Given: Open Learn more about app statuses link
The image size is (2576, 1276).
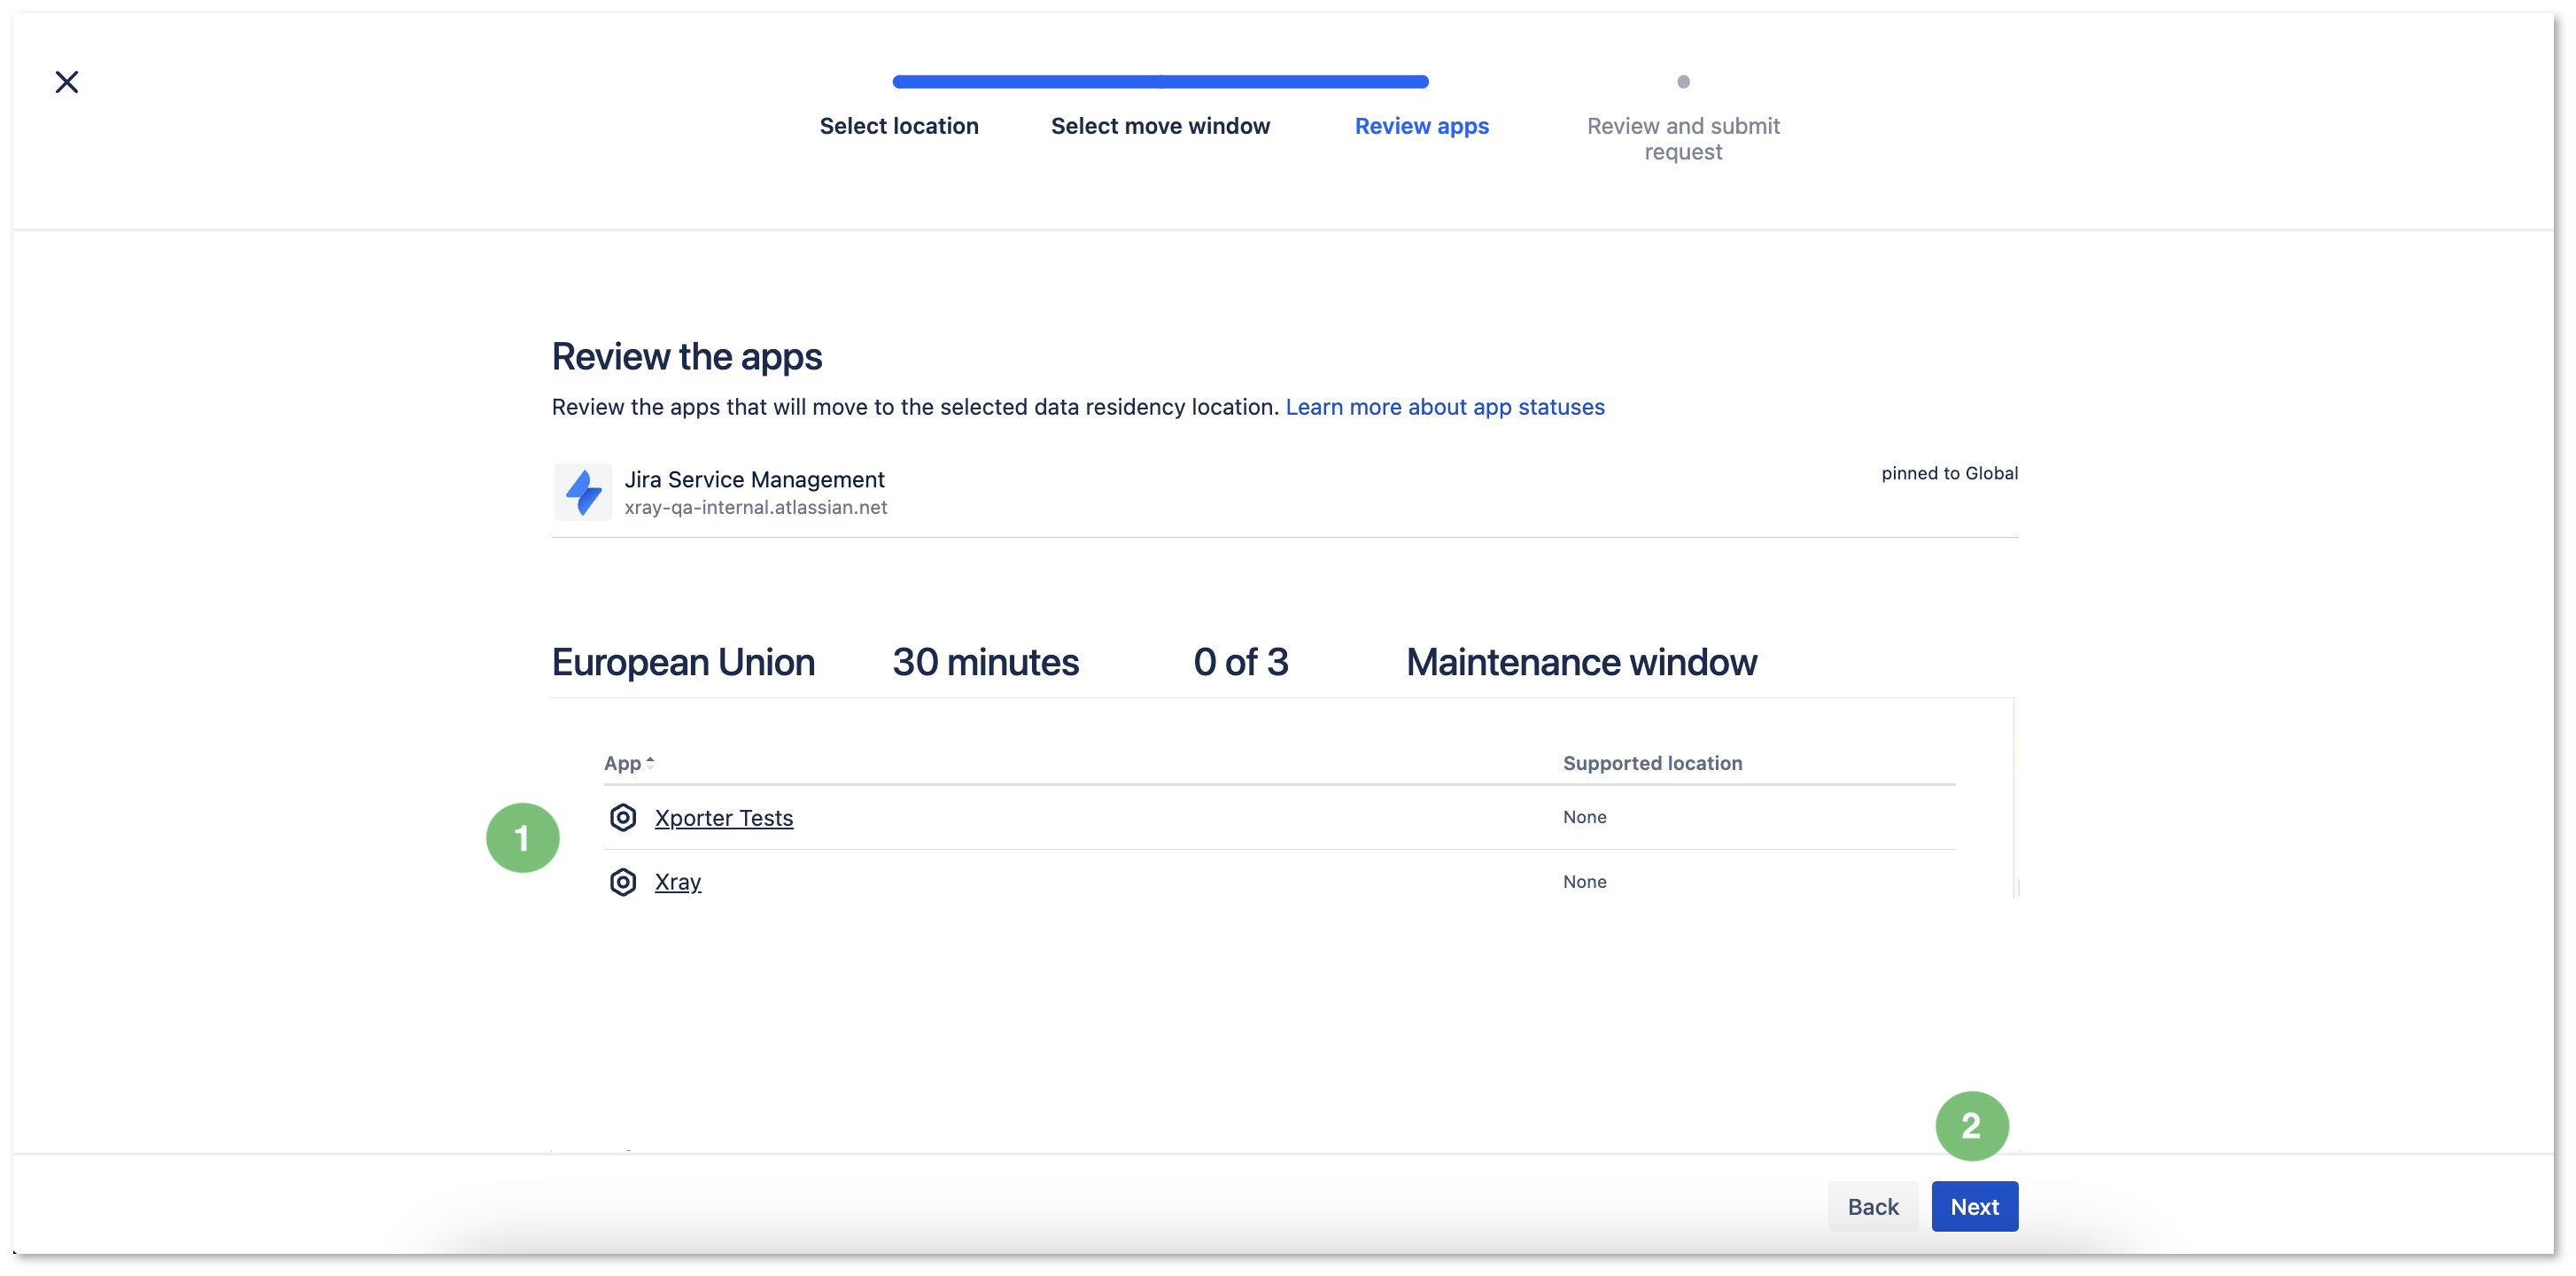Looking at the screenshot, I should (1445, 407).
